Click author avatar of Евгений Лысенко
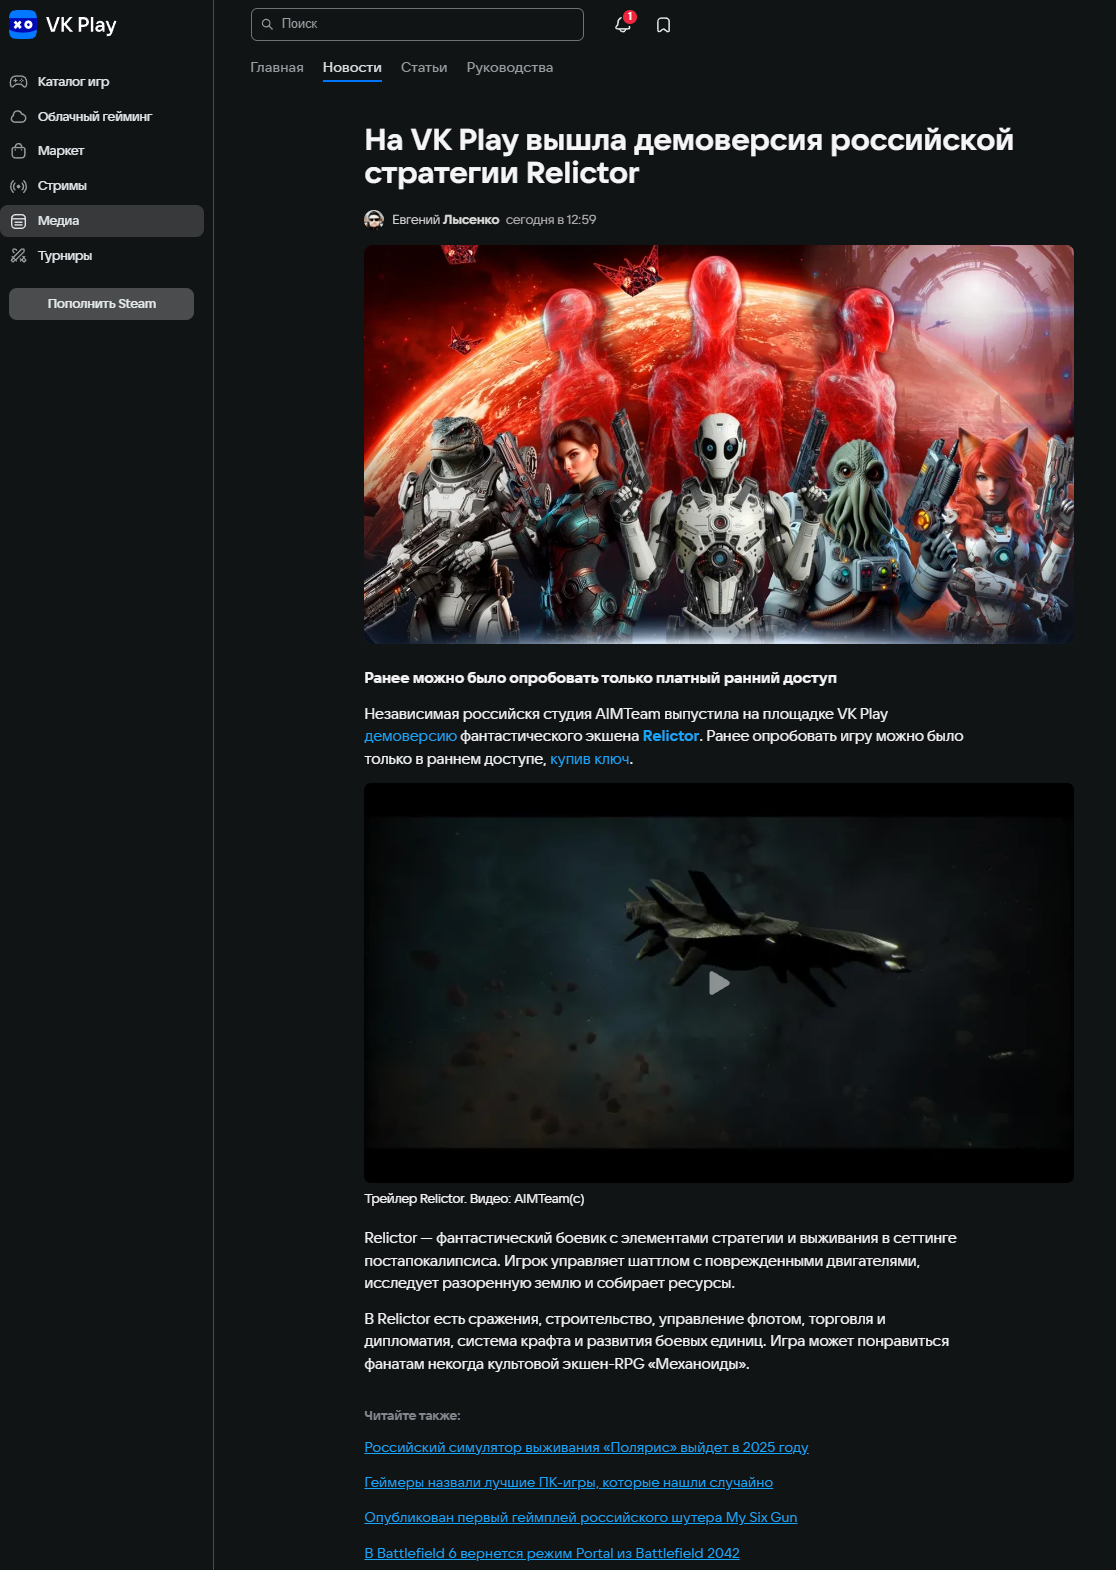The height and width of the screenshot is (1570, 1116). coord(374,220)
